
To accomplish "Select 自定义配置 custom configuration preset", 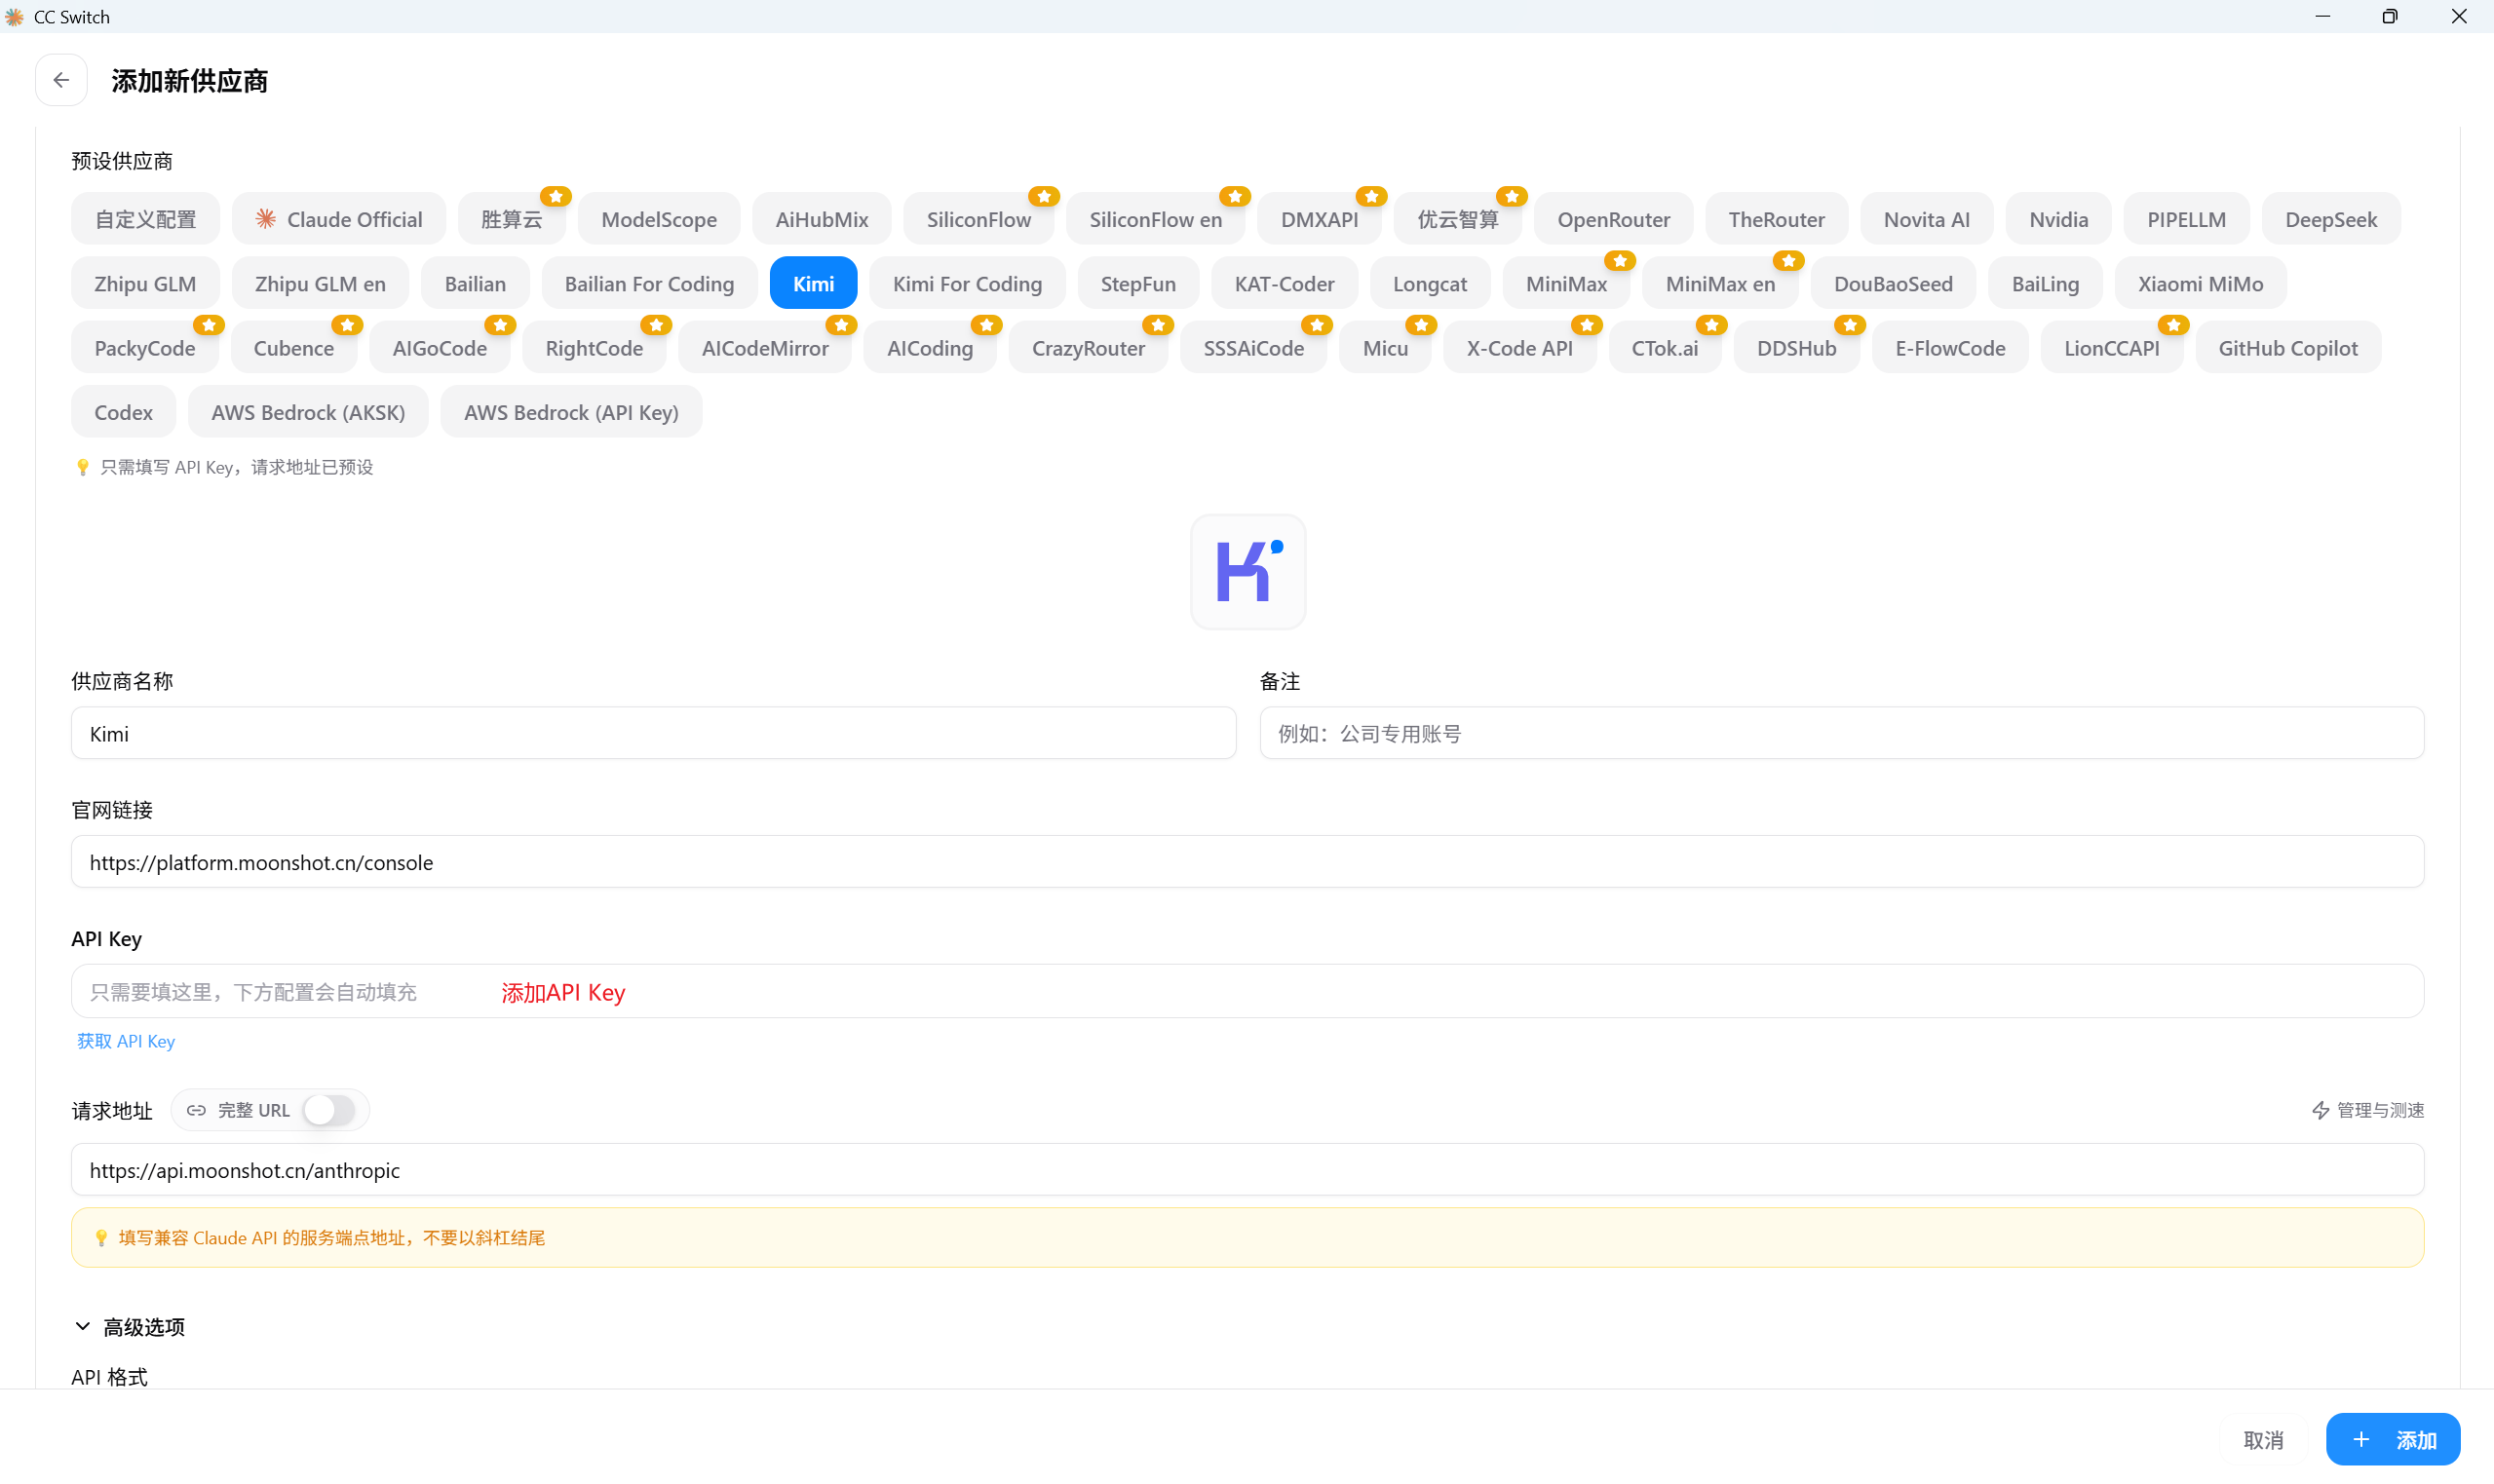I will pyautogui.click(x=145, y=219).
